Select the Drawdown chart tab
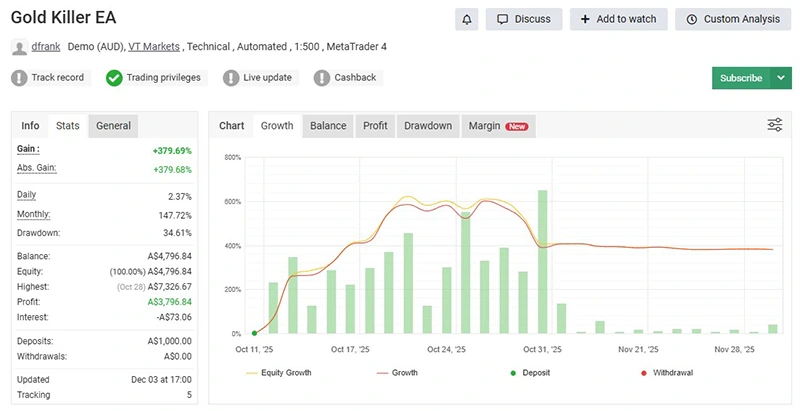 point(427,126)
